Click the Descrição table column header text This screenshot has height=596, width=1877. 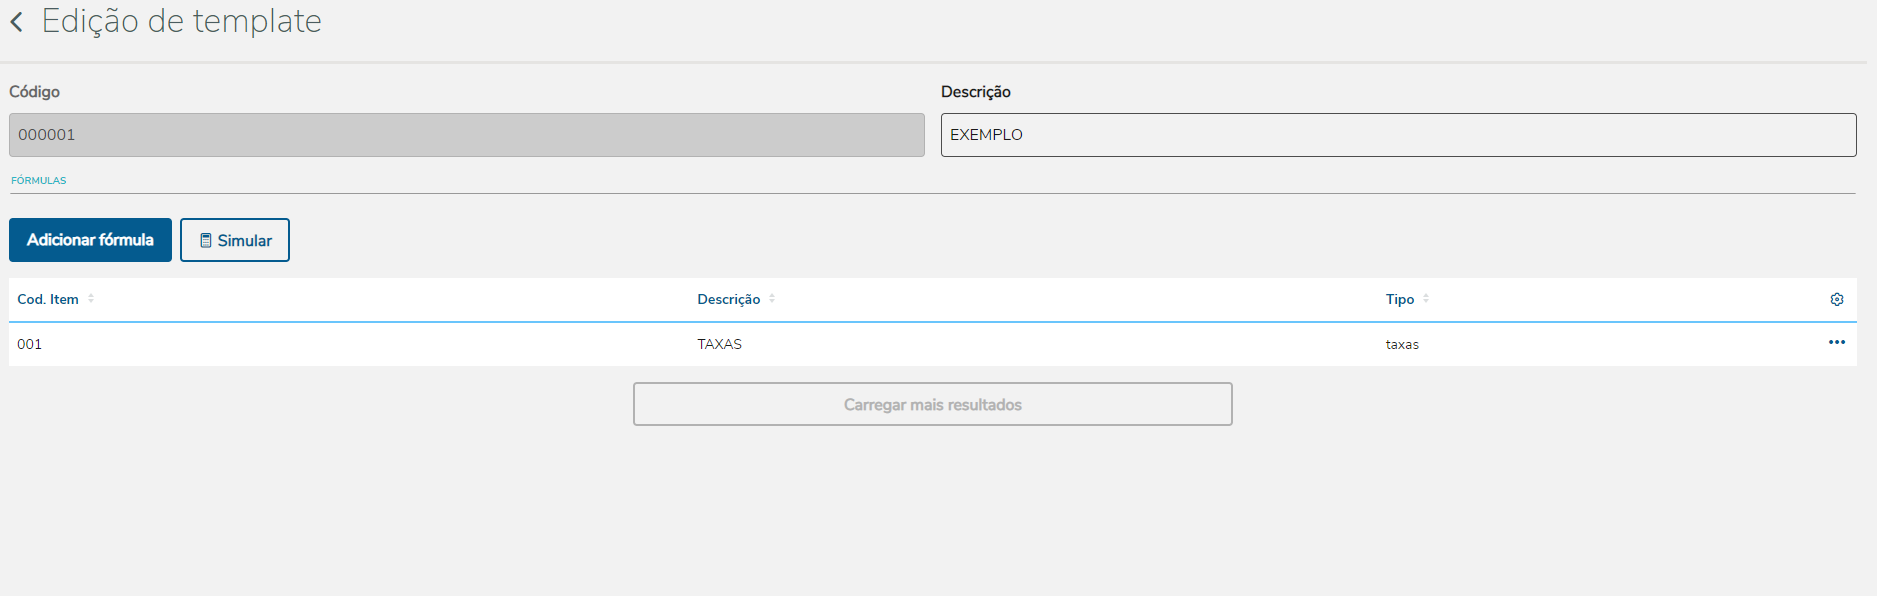point(728,299)
